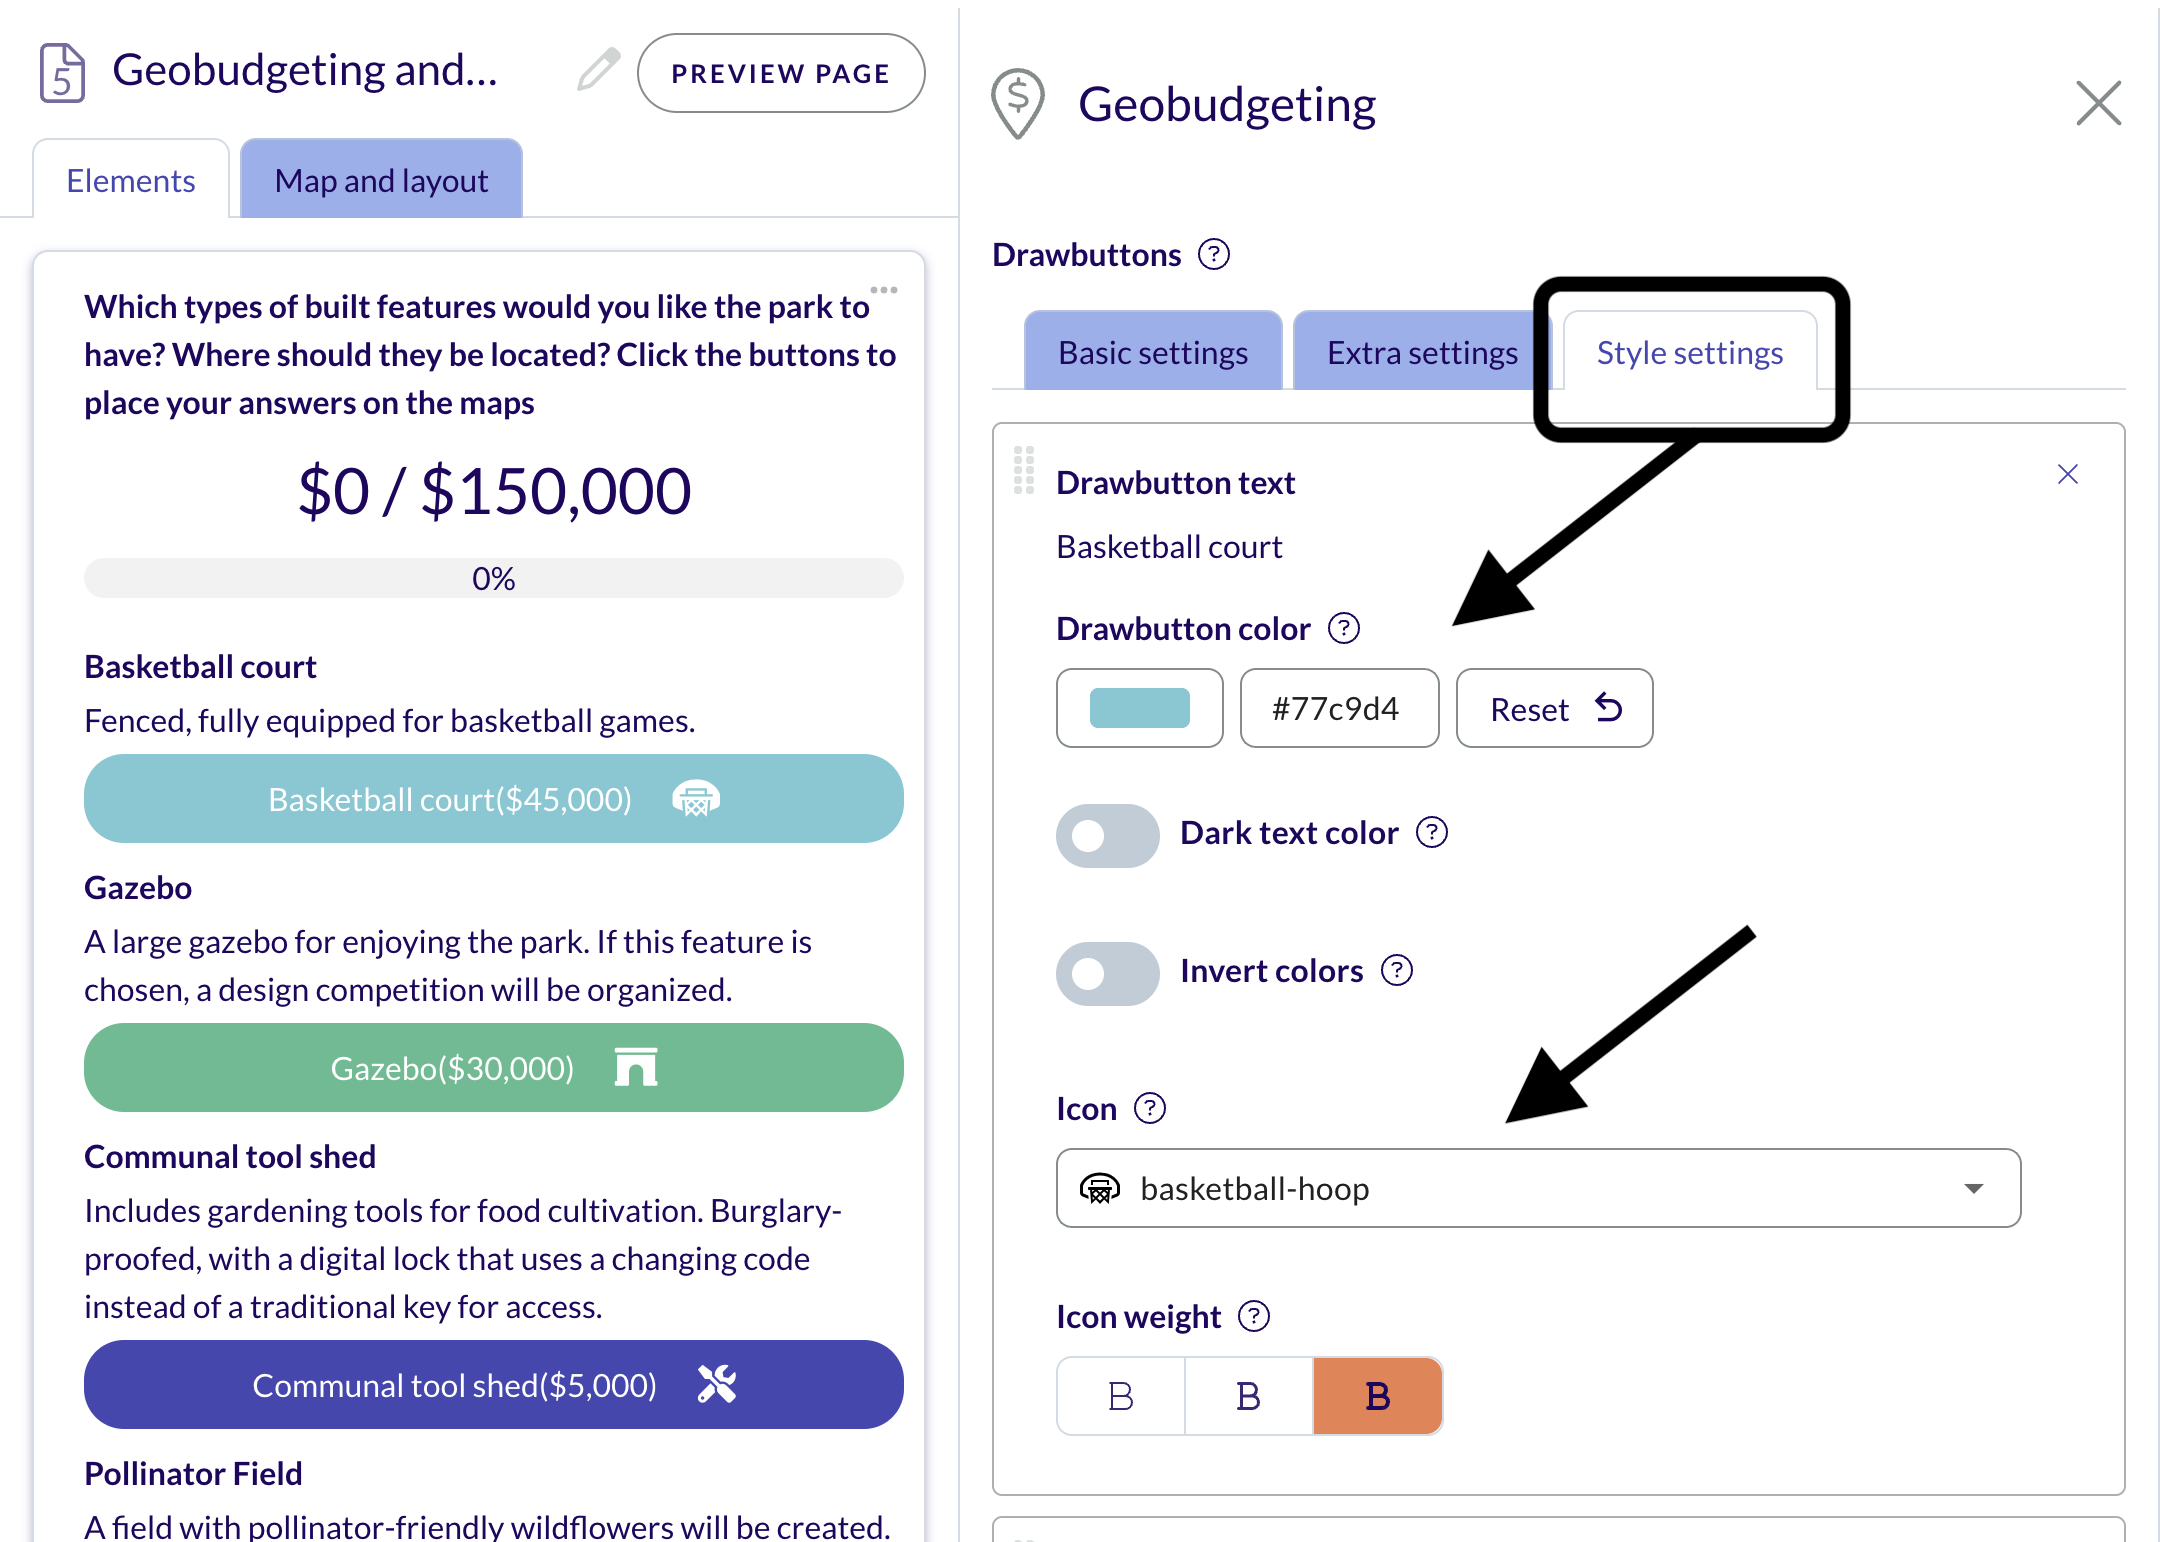Select the bold icon weight option
2160x1542 pixels.
pyautogui.click(x=1378, y=1396)
